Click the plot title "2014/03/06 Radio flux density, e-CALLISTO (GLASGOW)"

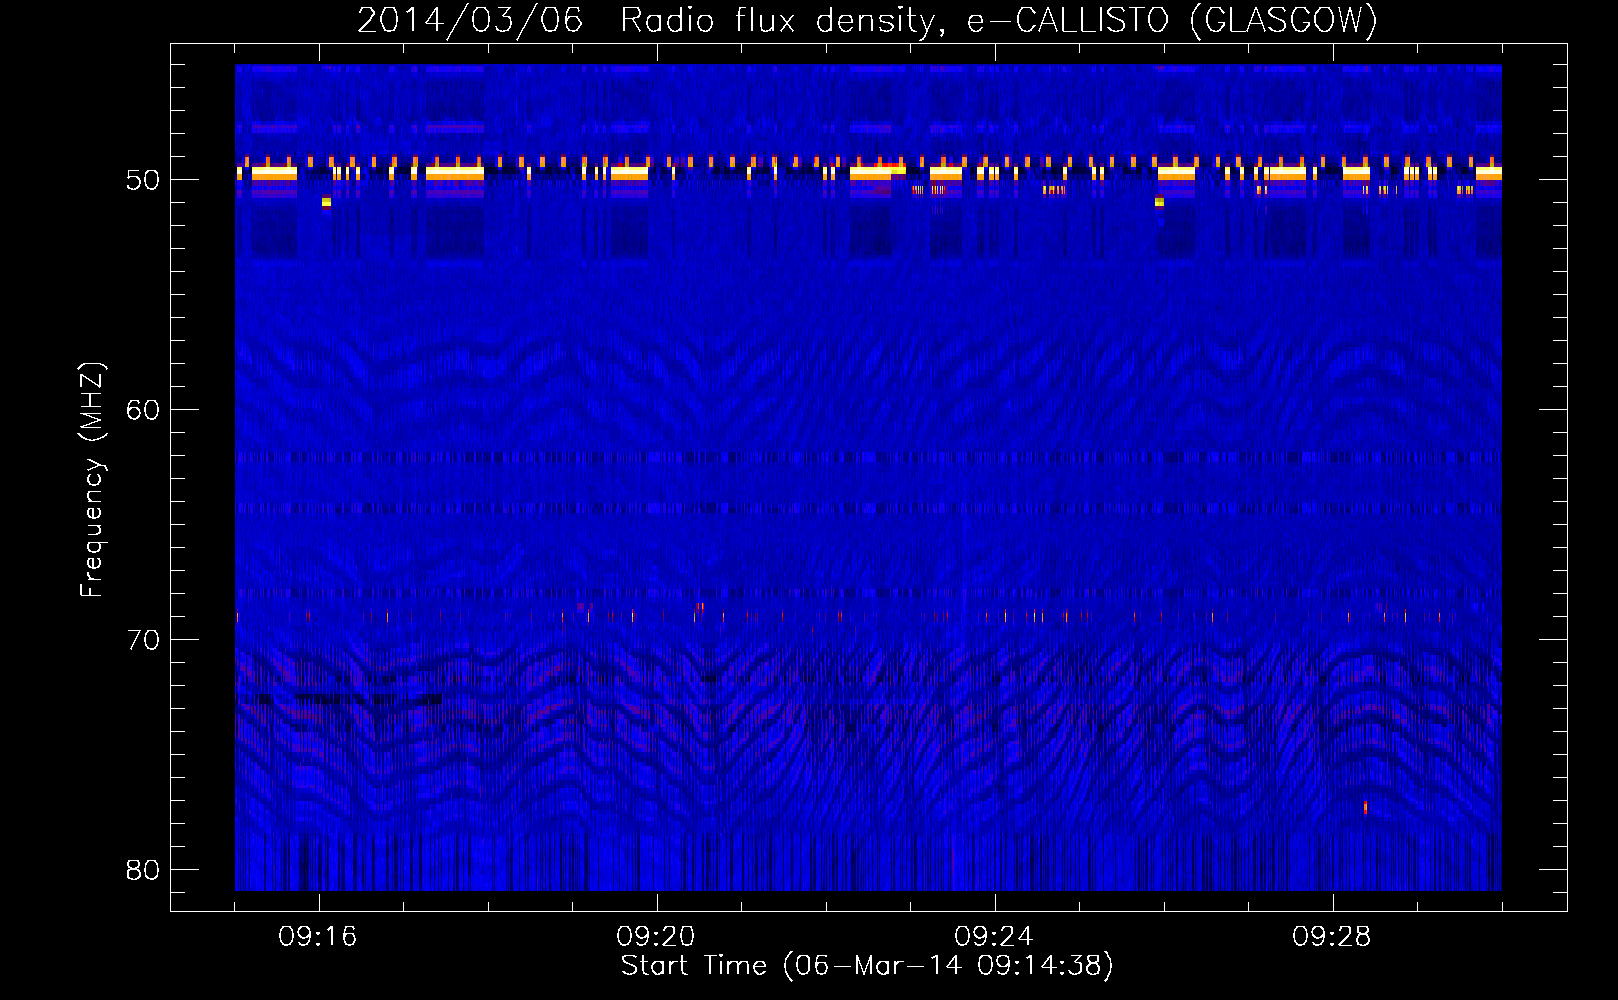[867, 20]
